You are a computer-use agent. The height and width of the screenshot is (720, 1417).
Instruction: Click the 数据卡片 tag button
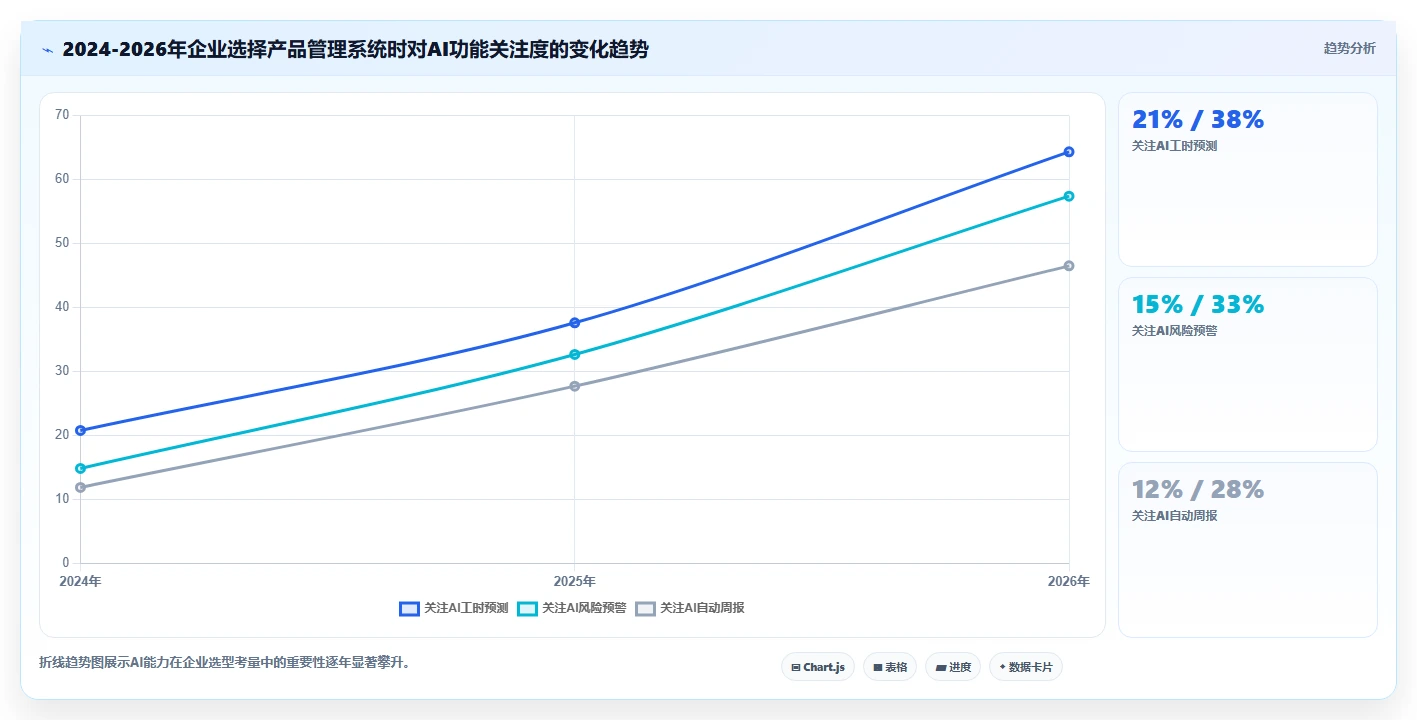[1026, 667]
